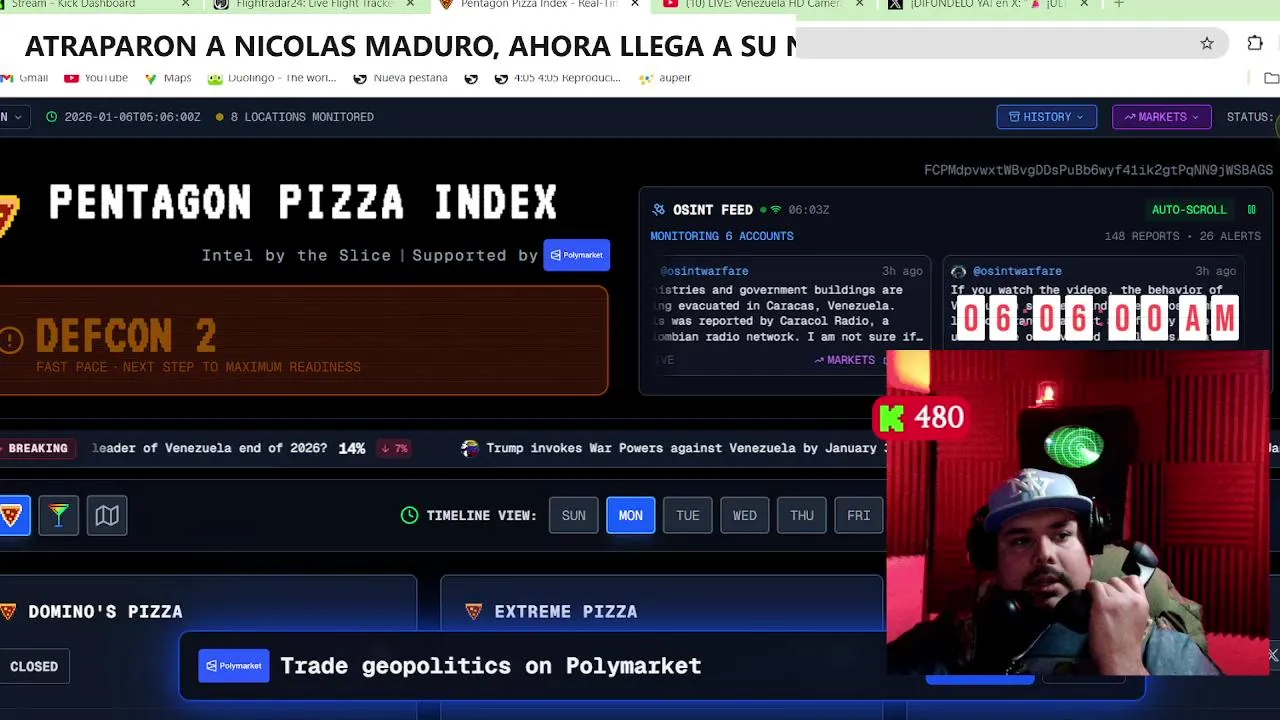
Task: Open the first @osintwarfare handle
Action: [x=704, y=271]
